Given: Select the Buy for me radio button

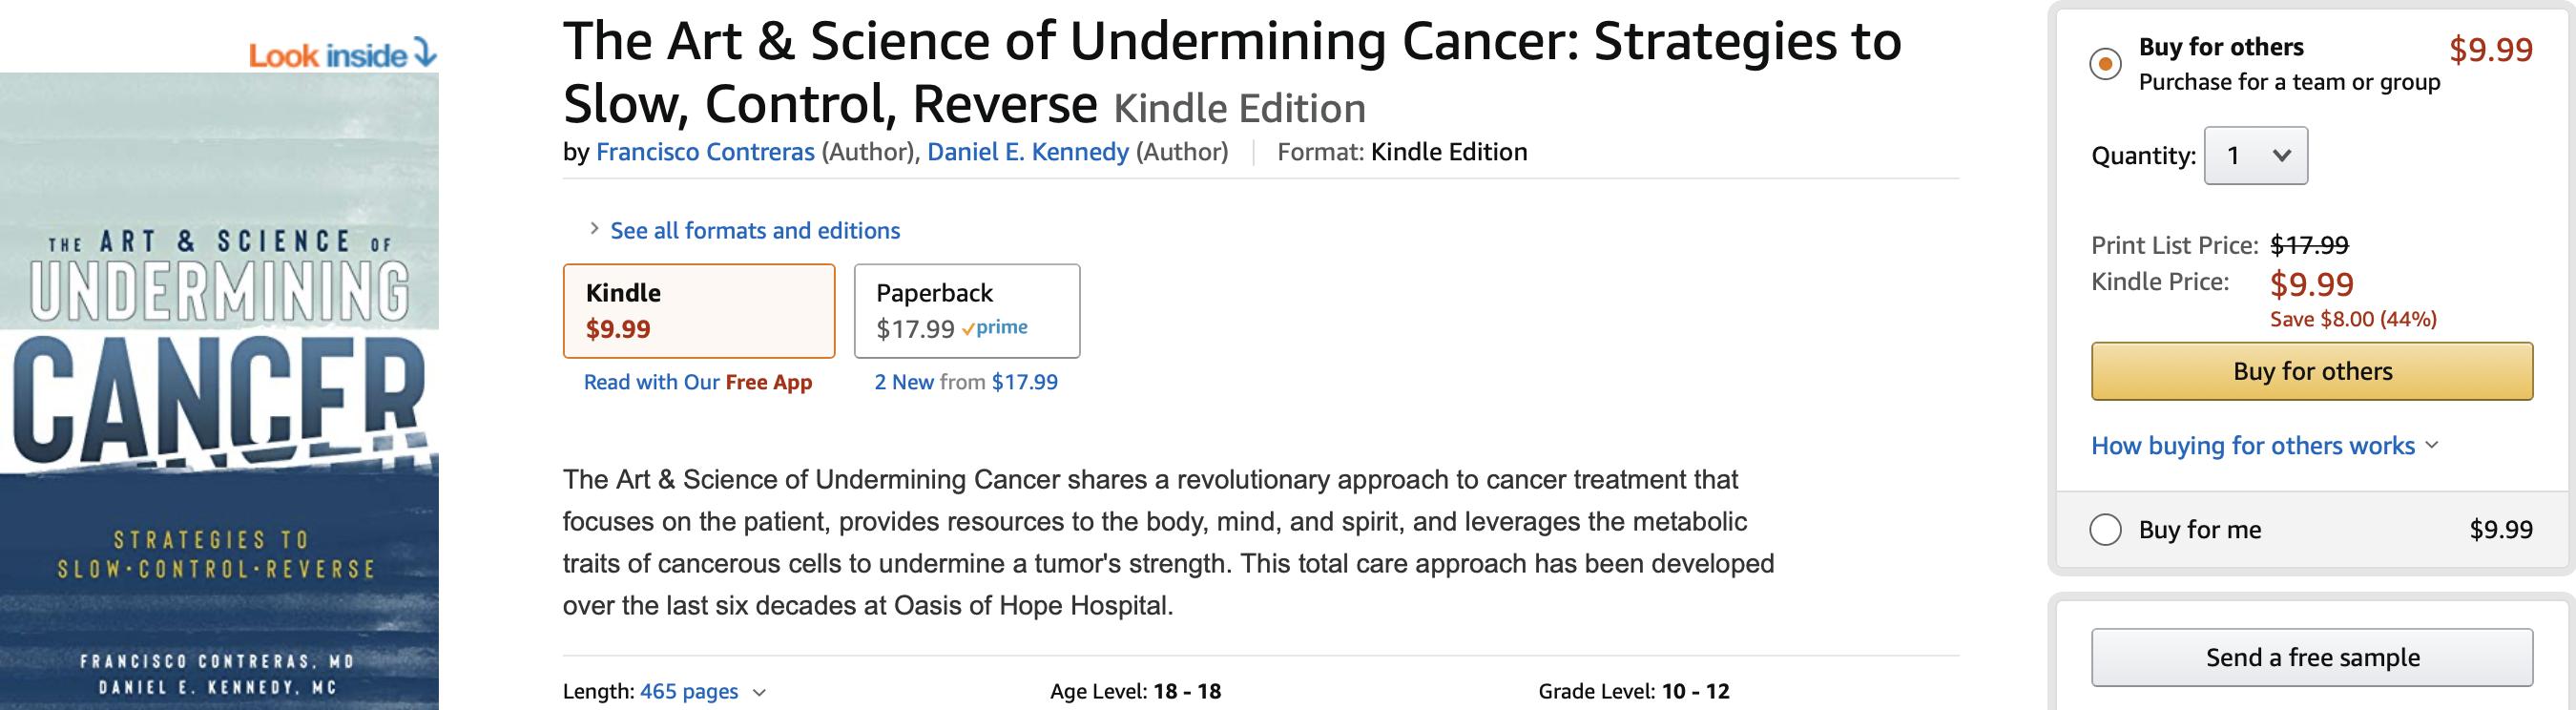Looking at the screenshot, I should click(x=2105, y=529).
